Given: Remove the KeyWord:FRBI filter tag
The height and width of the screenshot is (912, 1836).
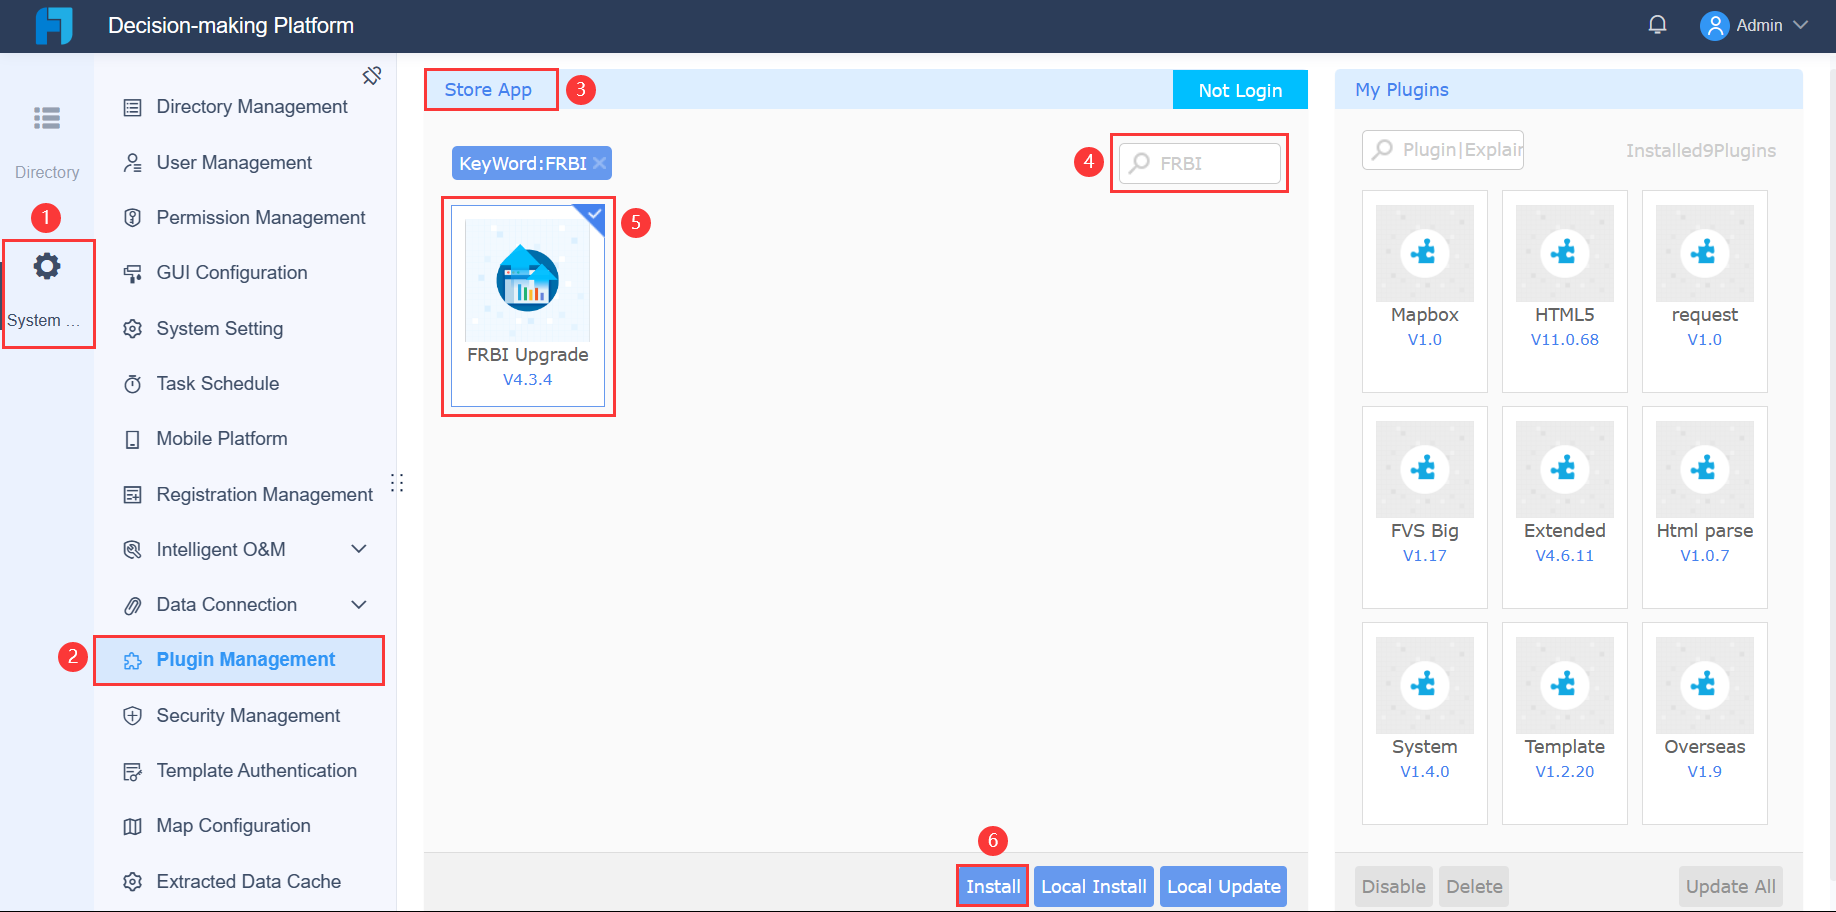Looking at the screenshot, I should click(x=599, y=162).
